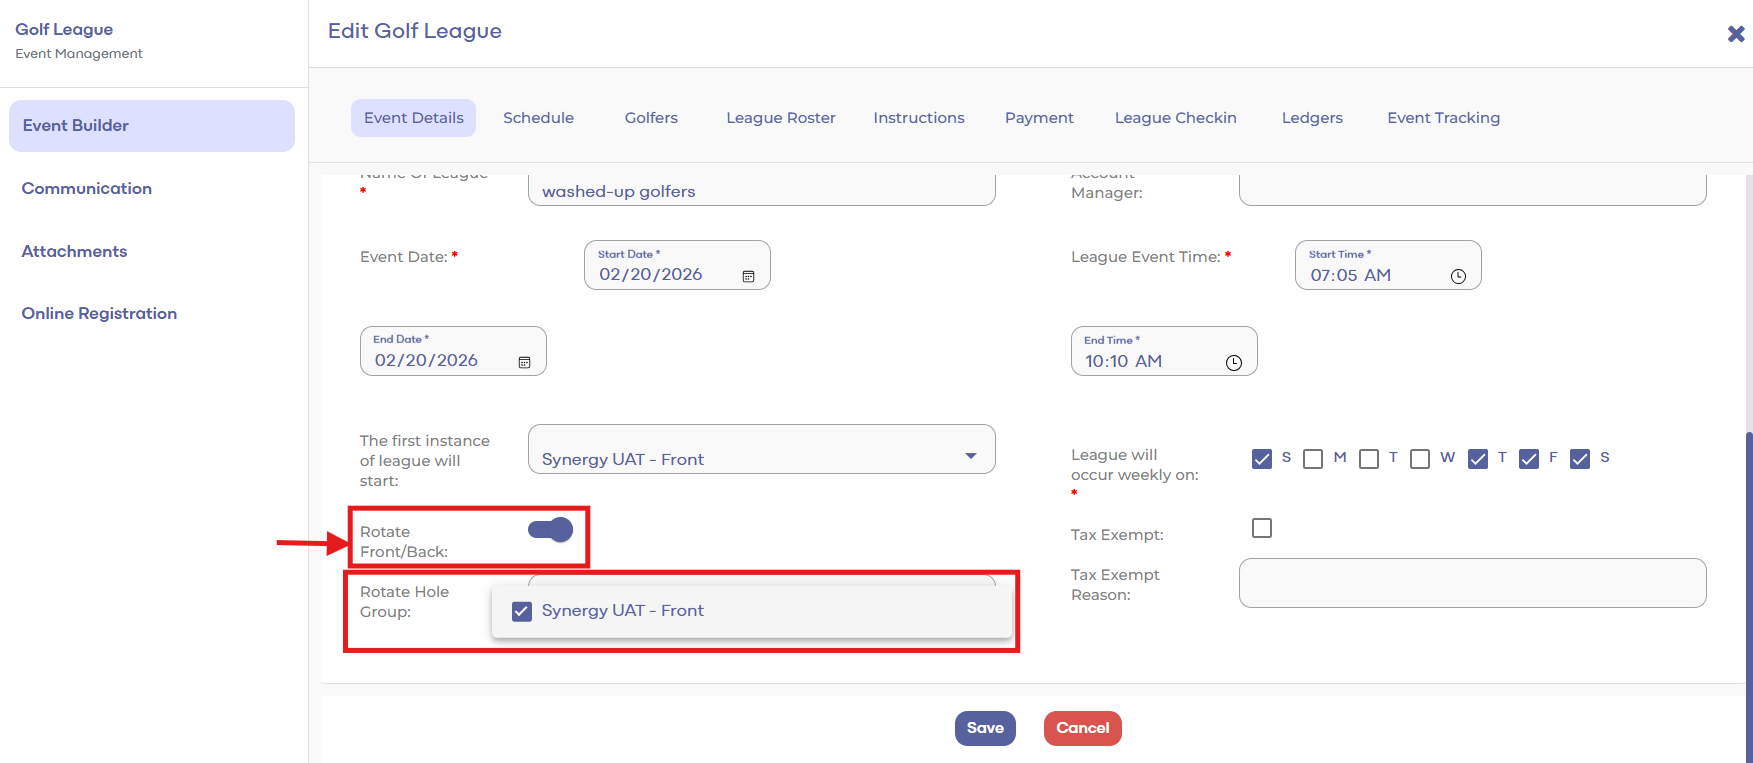The height and width of the screenshot is (763, 1753).
Task: Open the End Date calendar picker icon
Action: click(x=524, y=362)
